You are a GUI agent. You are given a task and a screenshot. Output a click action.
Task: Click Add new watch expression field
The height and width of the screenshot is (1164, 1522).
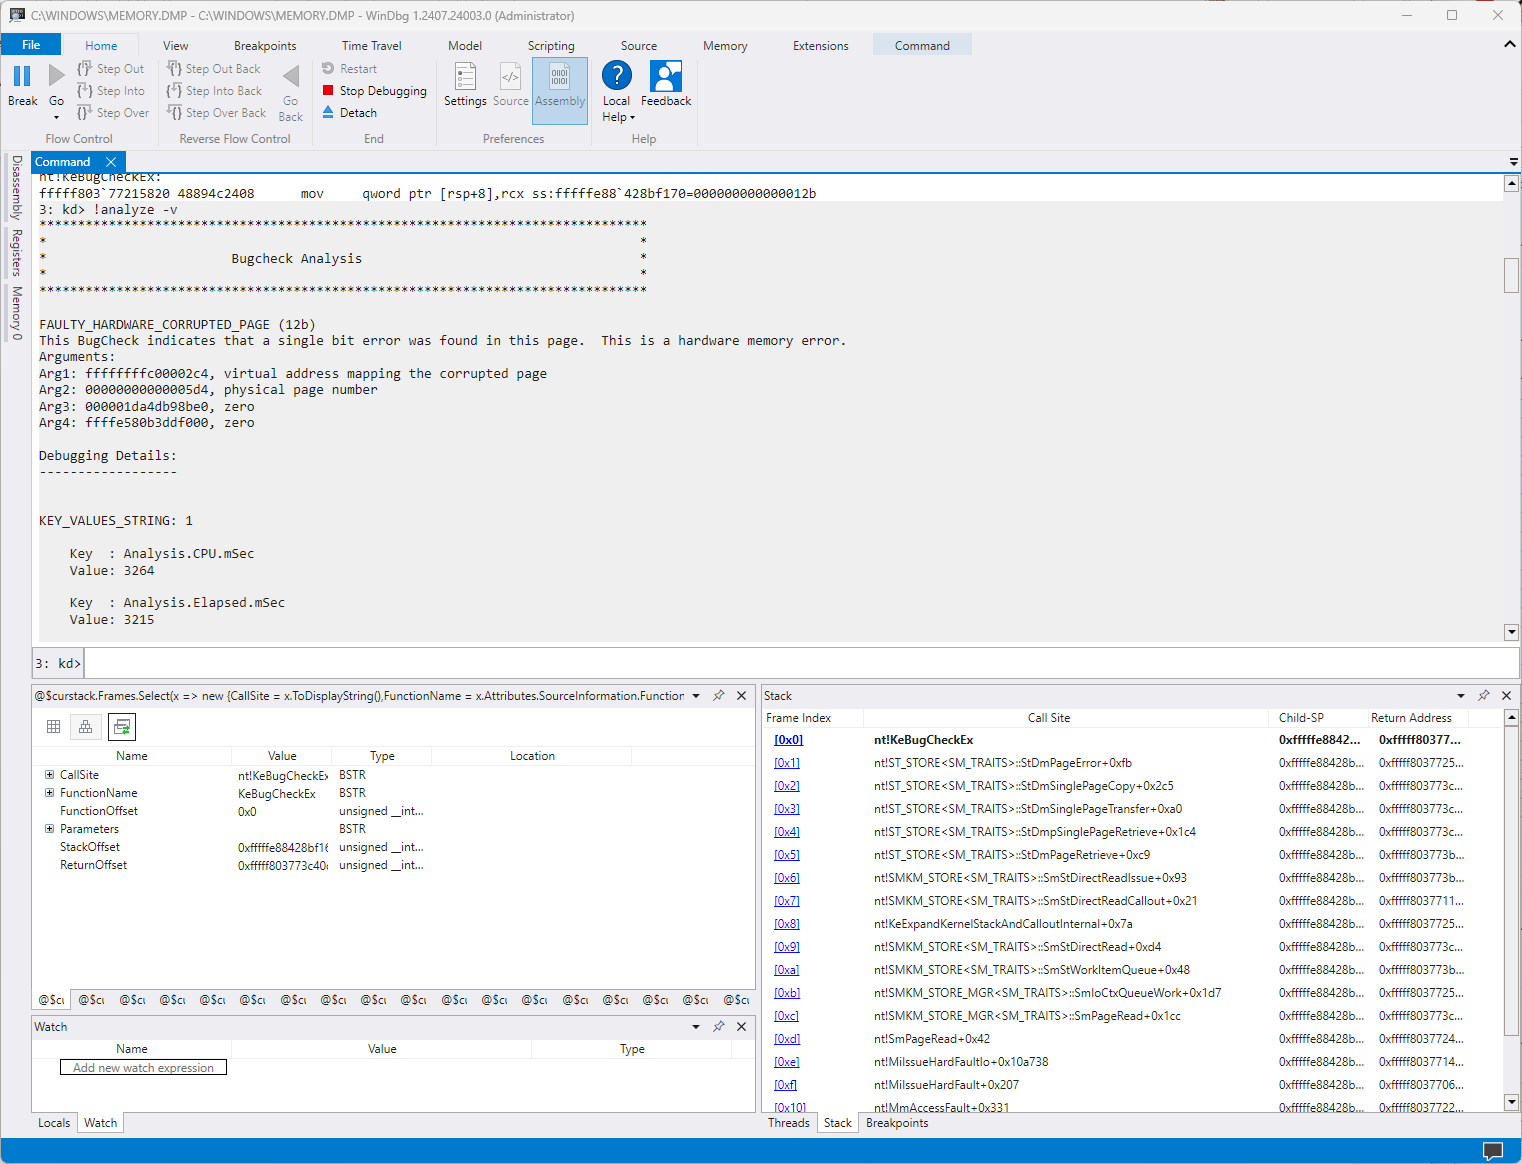pos(143,1068)
